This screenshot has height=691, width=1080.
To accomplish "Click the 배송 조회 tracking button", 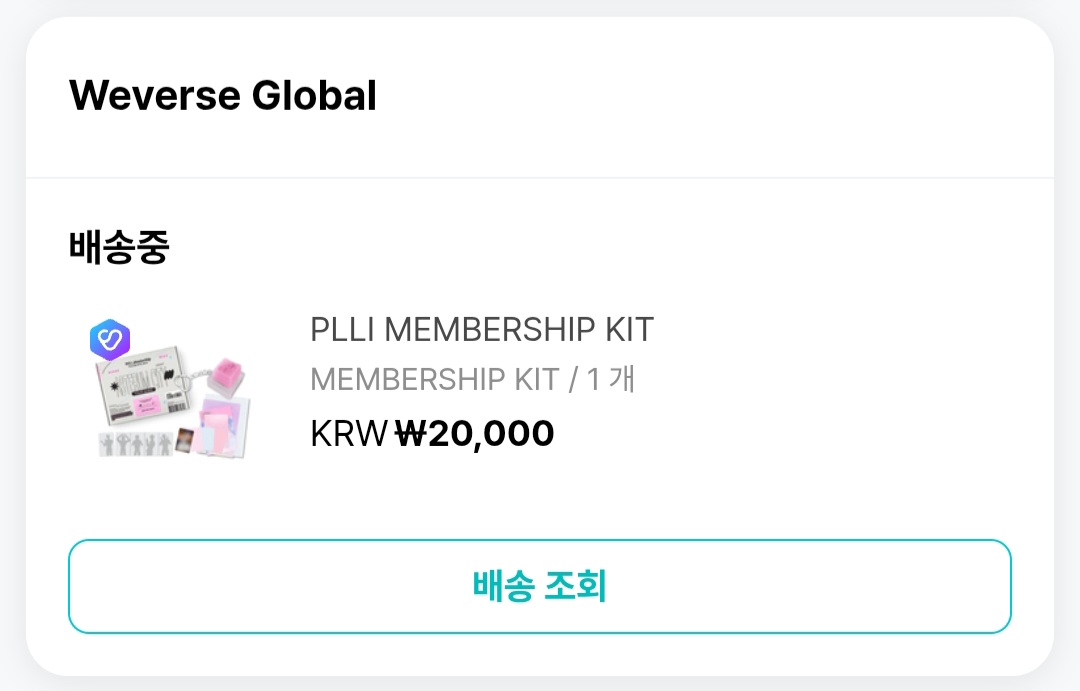I will coord(540,587).
